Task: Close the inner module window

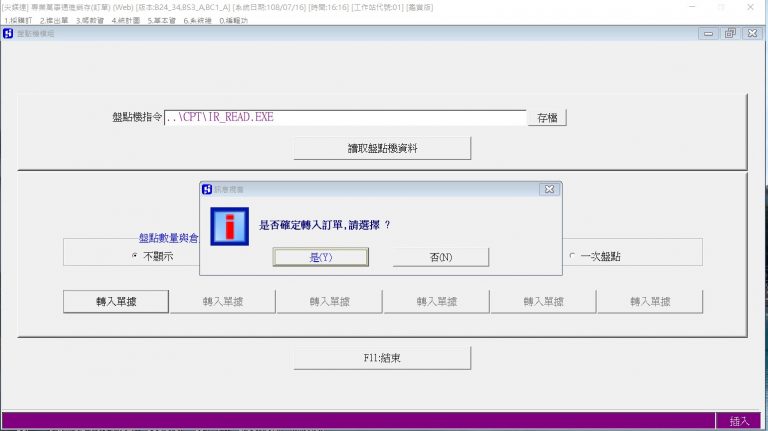Action: point(752,33)
